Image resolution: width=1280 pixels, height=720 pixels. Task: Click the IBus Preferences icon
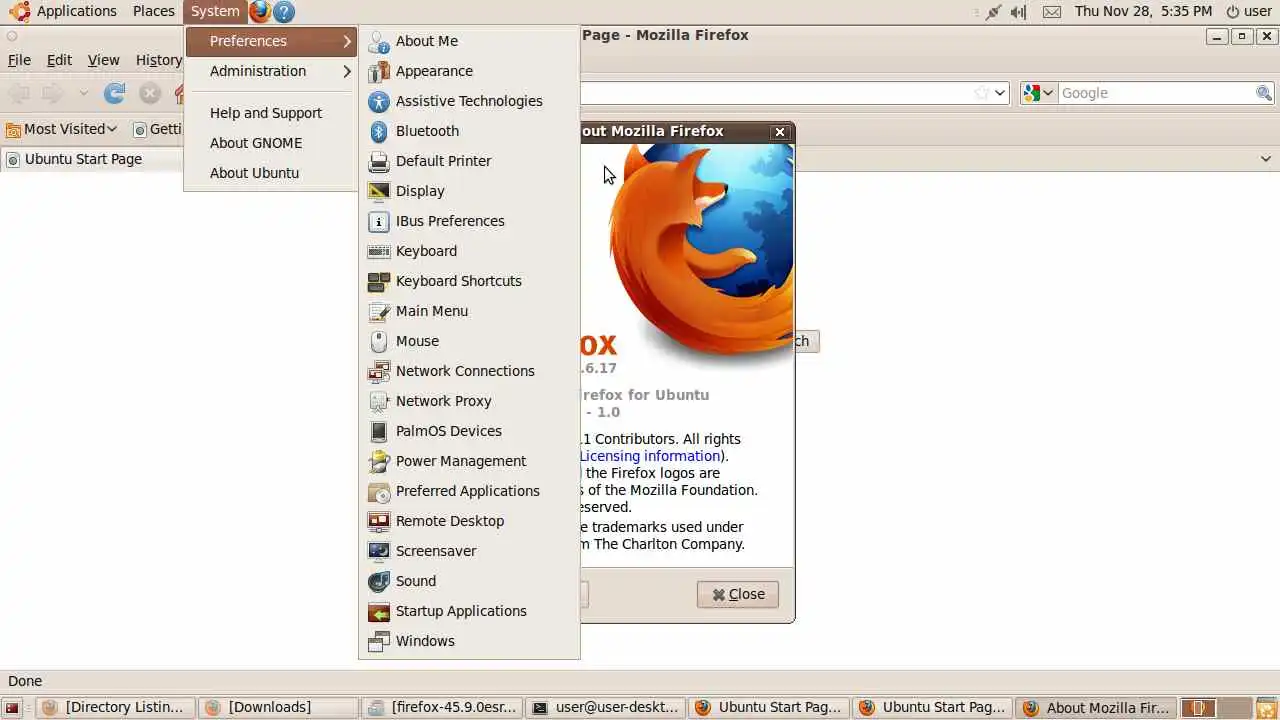pos(378,221)
